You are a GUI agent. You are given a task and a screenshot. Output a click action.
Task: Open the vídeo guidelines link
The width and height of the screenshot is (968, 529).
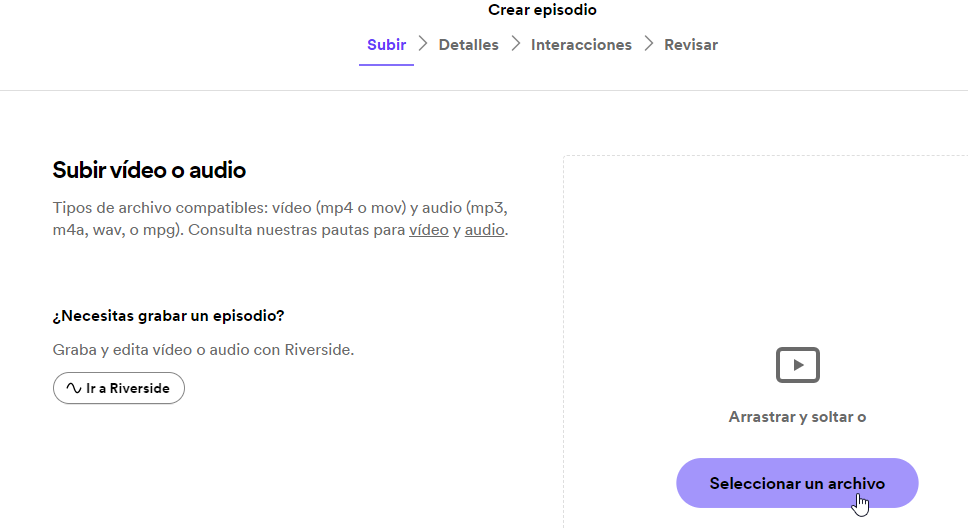point(428,230)
